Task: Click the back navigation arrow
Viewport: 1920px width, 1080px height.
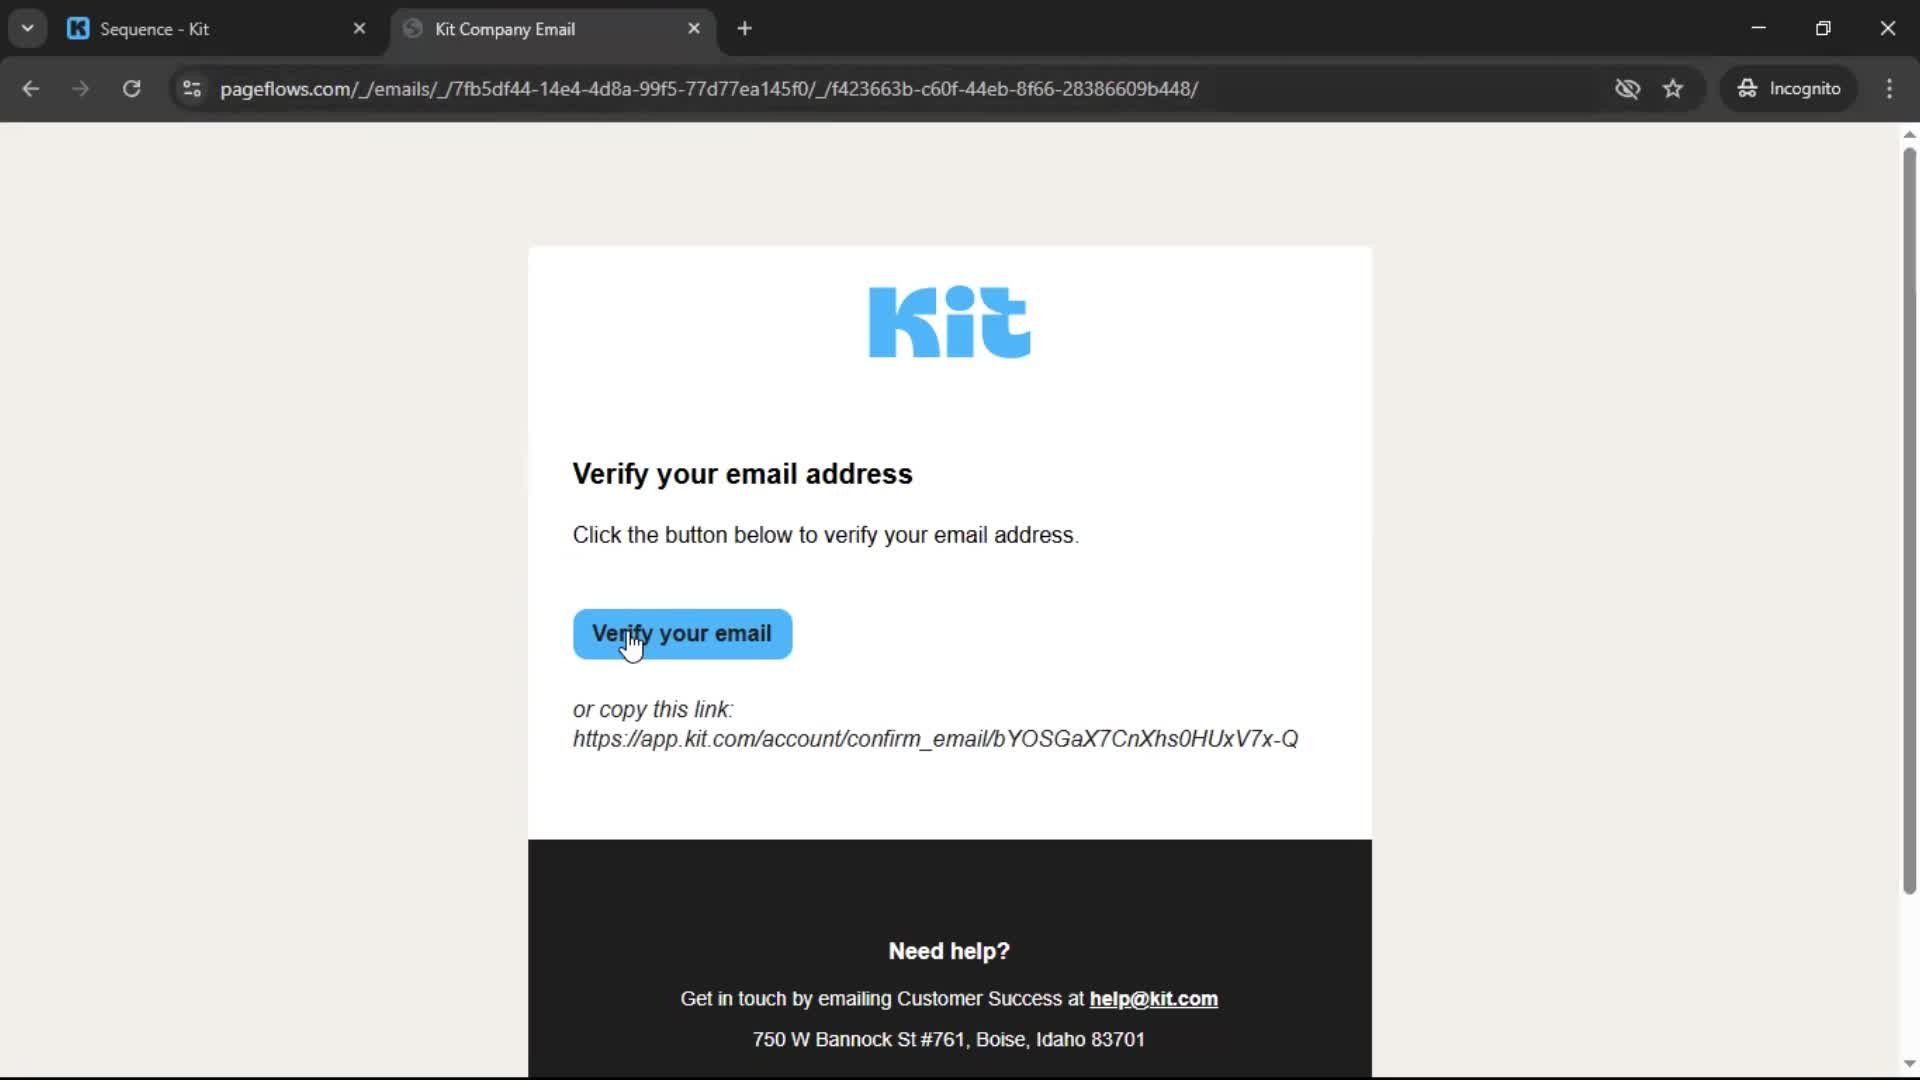Action: click(x=31, y=89)
